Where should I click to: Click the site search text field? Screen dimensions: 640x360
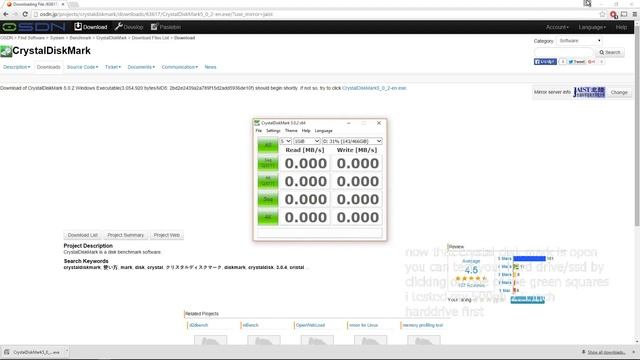pyautogui.click(x=564, y=52)
